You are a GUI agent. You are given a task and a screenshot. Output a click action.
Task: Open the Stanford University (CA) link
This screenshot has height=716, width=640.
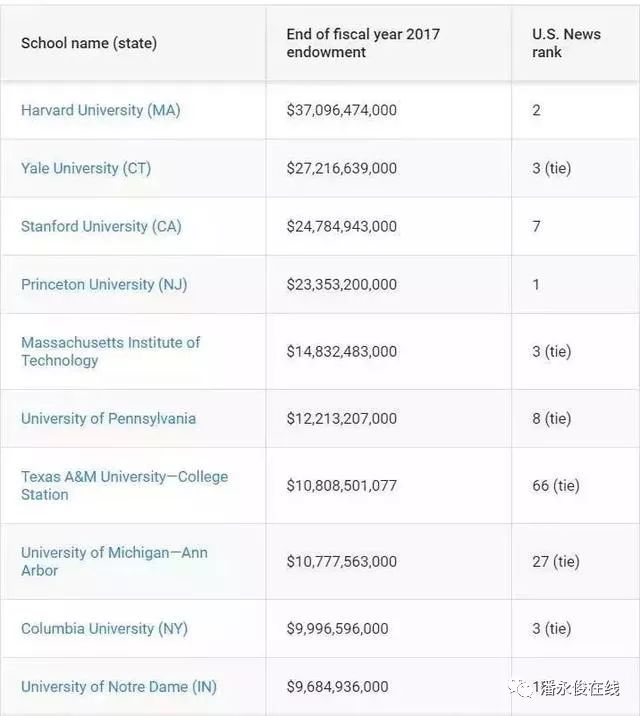pos(101,226)
